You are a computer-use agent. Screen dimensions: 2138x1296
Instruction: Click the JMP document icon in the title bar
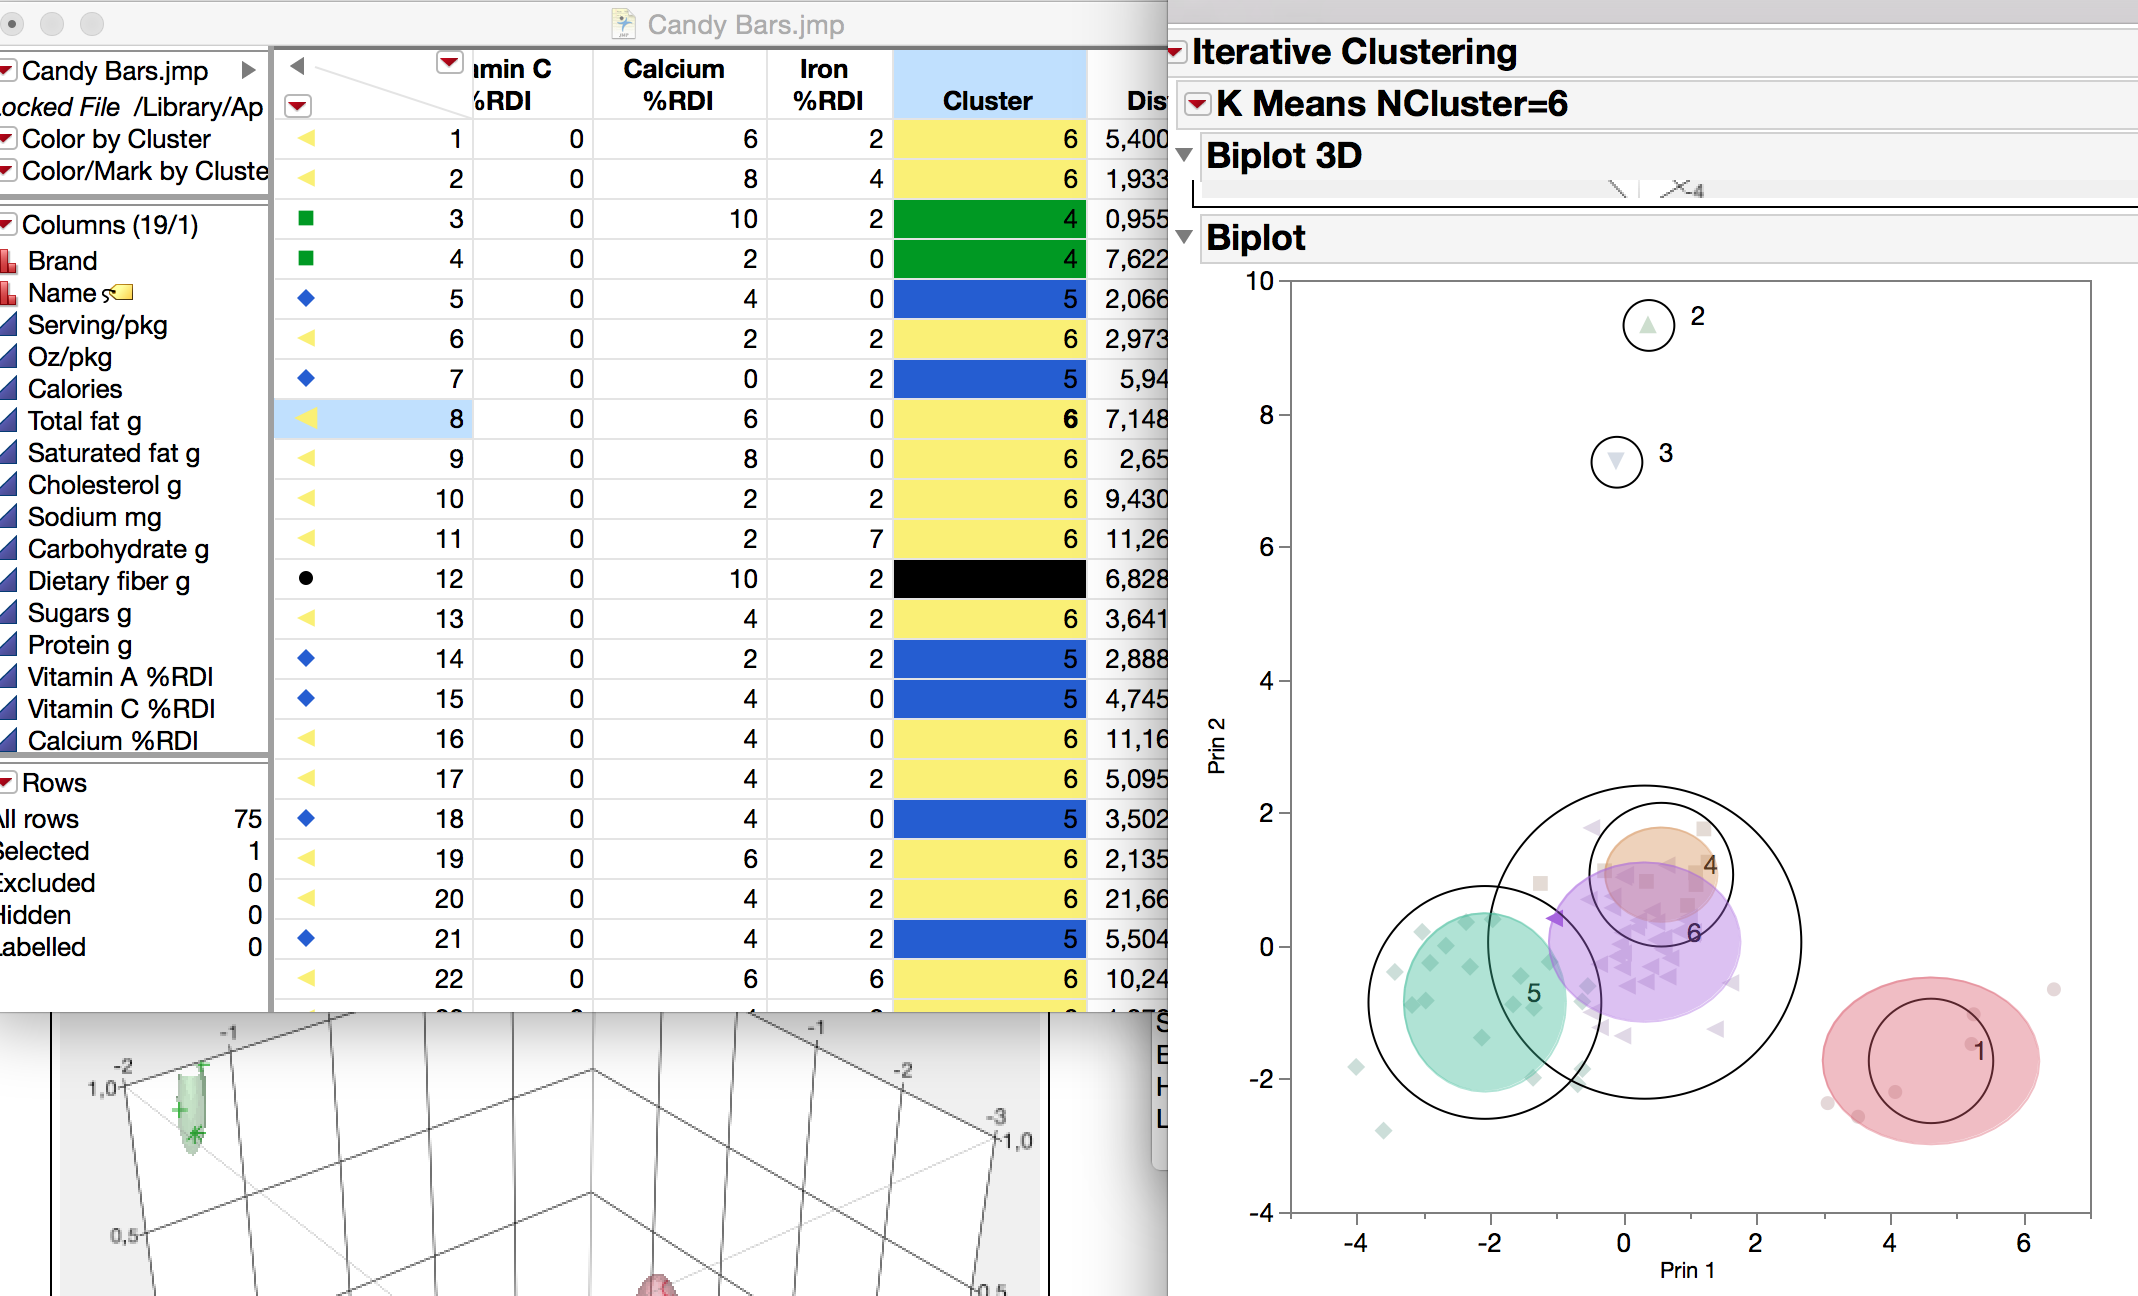pos(622,24)
